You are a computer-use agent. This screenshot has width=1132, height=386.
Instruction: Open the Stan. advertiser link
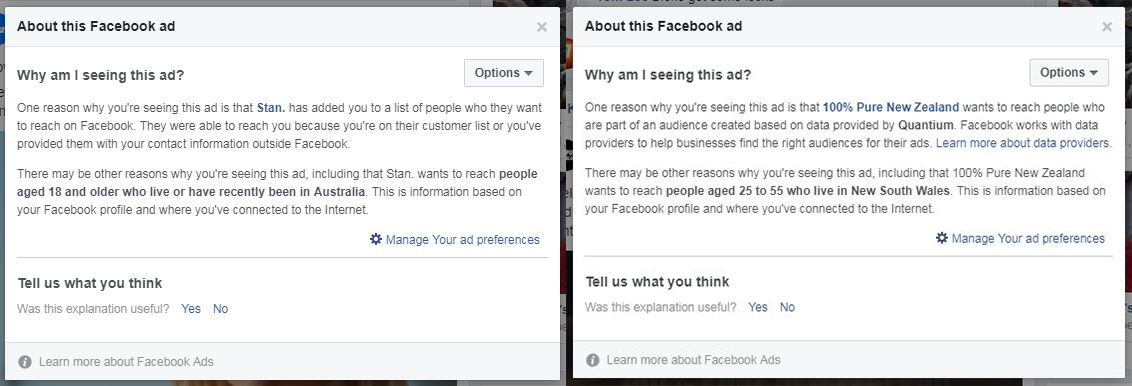[271, 108]
